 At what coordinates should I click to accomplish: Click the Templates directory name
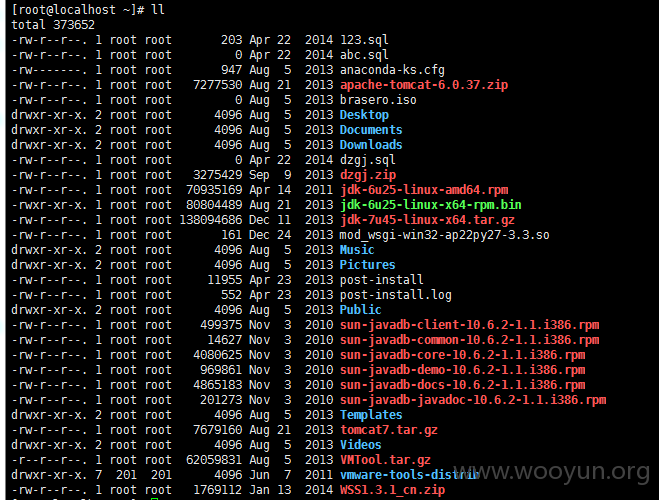click(x=371, y=415)
